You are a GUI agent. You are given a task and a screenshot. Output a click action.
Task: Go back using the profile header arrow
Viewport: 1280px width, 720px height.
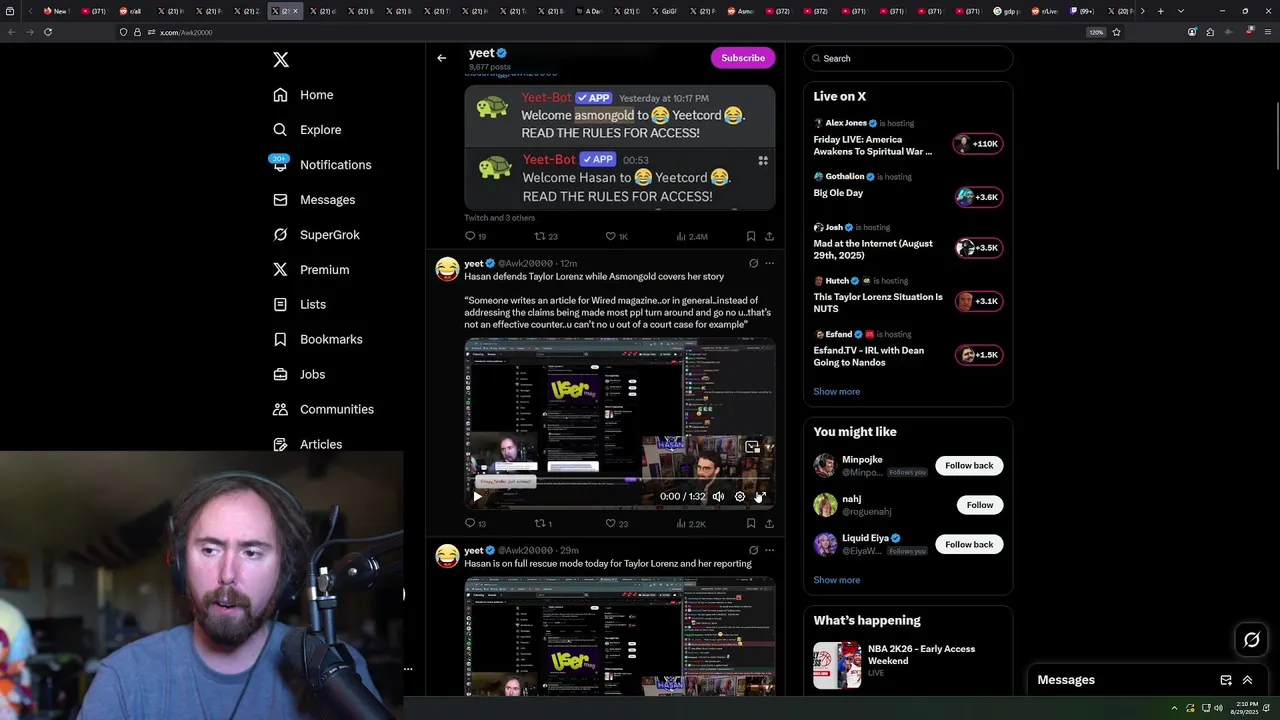[441, 58]
